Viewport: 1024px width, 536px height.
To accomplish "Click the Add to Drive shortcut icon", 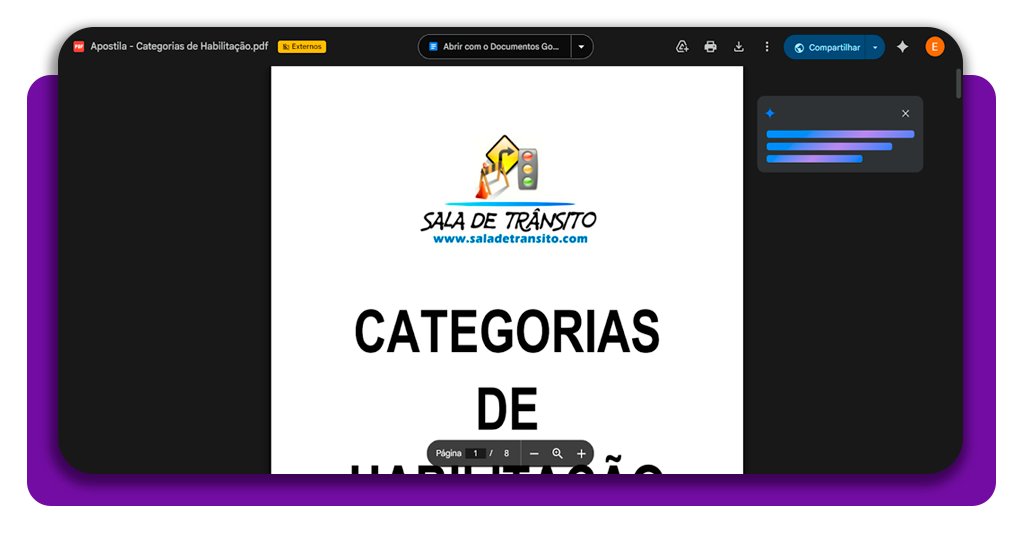I will [682, 47].
